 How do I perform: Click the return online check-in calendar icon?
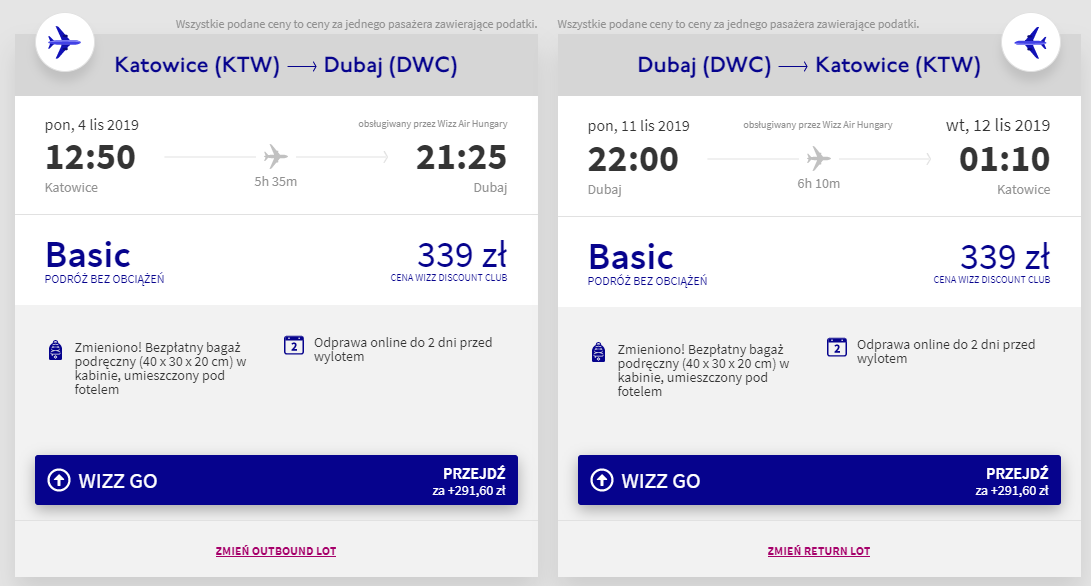pyautogui.click(x=837, y=346)
